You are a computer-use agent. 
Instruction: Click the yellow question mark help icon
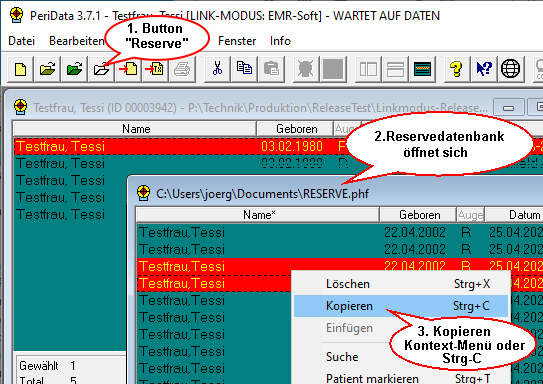[456, 69]
